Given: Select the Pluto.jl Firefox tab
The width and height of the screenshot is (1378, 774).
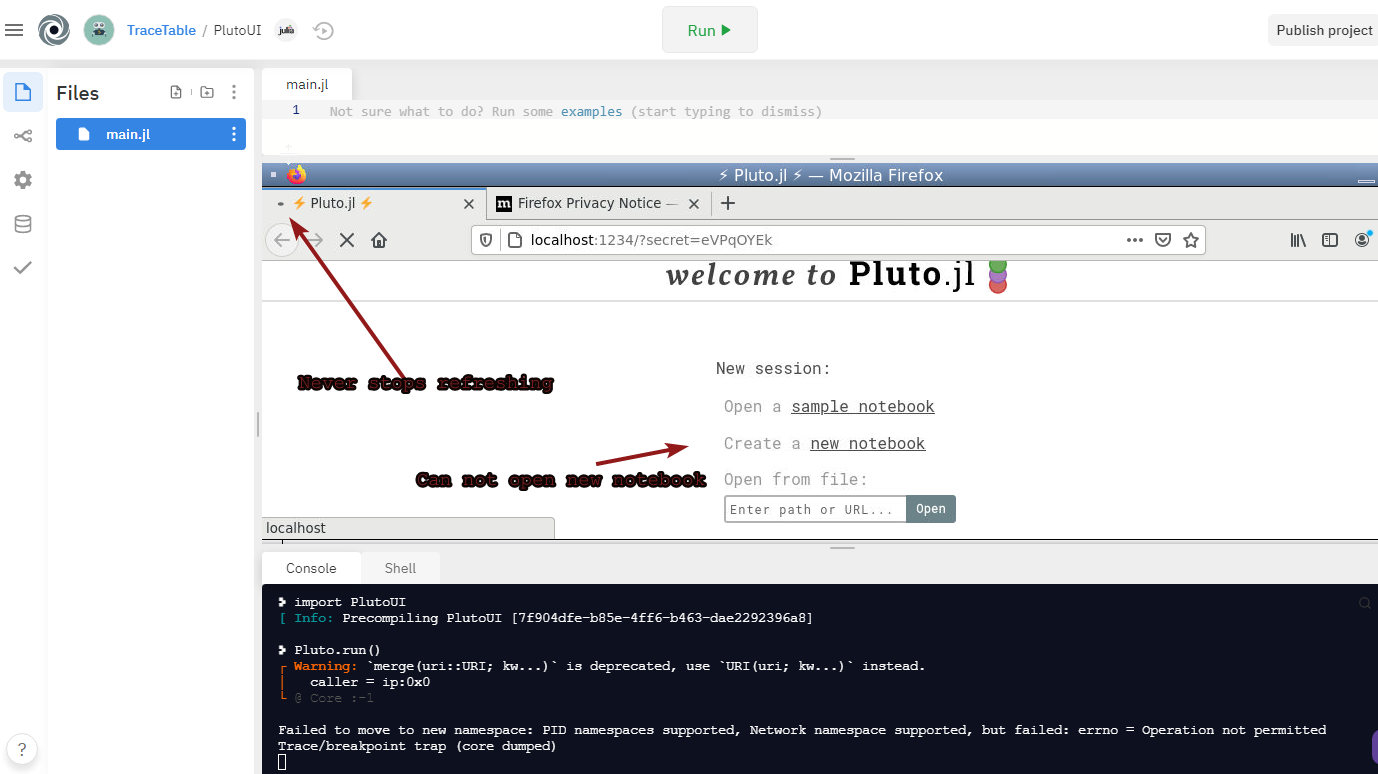Looking at the screenshot, I should 374,203.
